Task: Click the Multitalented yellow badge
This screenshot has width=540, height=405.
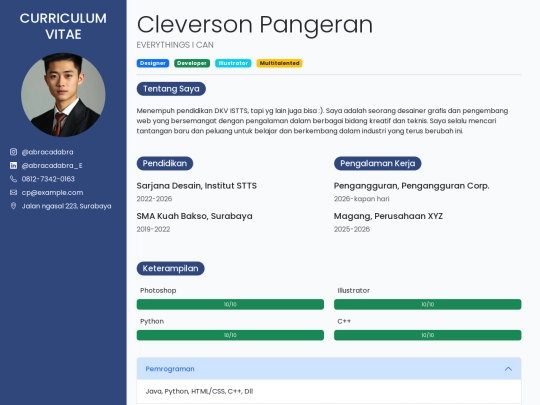Action: (279, 63)
